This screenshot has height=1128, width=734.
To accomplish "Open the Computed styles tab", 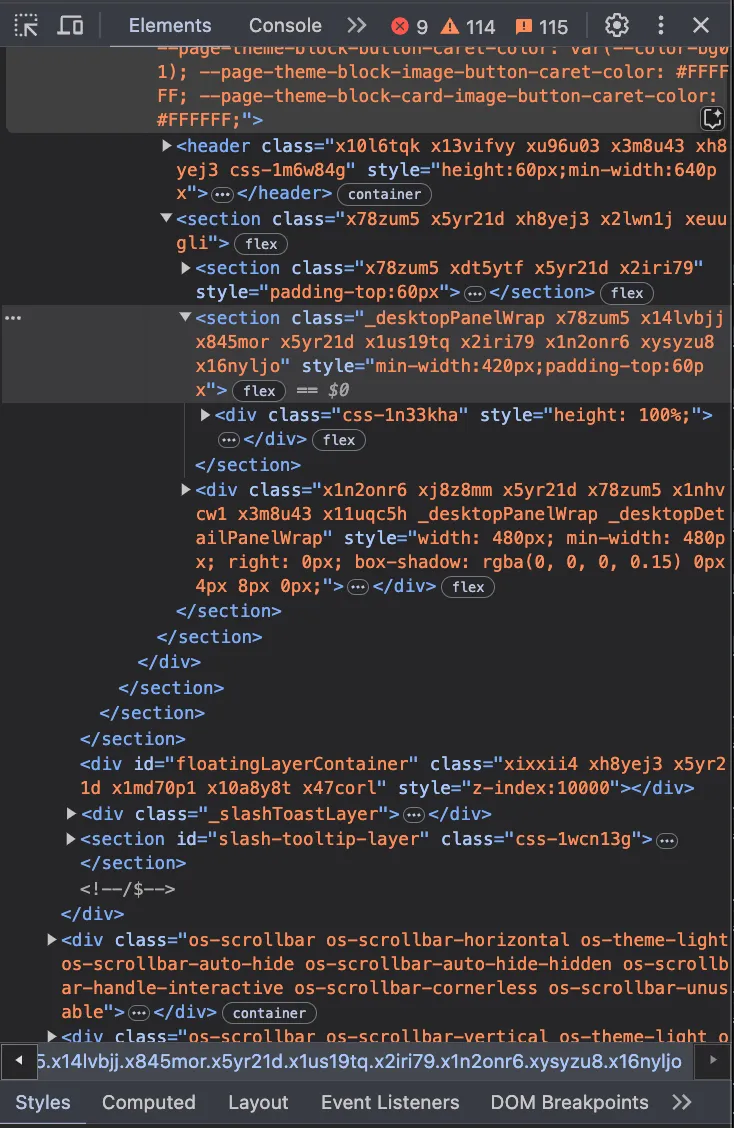I will (x=148, y=1102).
